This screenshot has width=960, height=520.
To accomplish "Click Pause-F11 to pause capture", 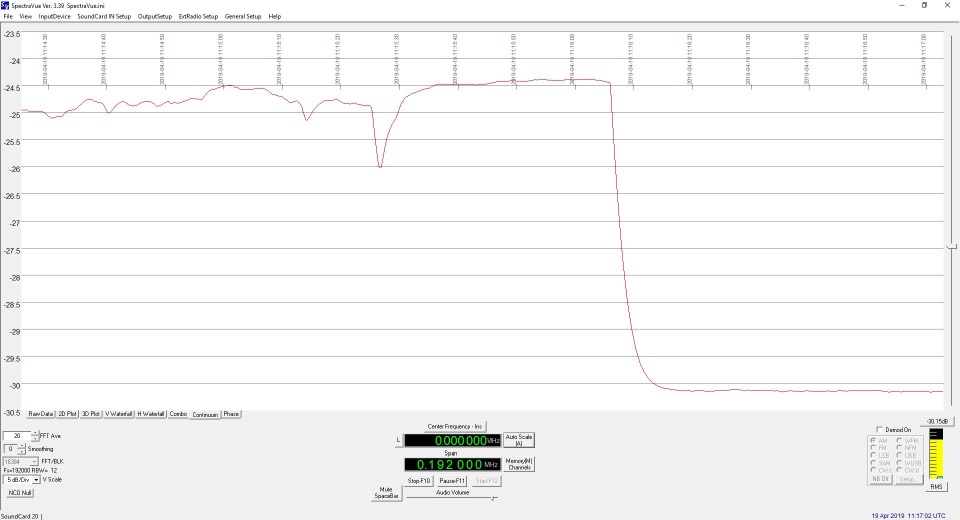I will click(452, 481).
